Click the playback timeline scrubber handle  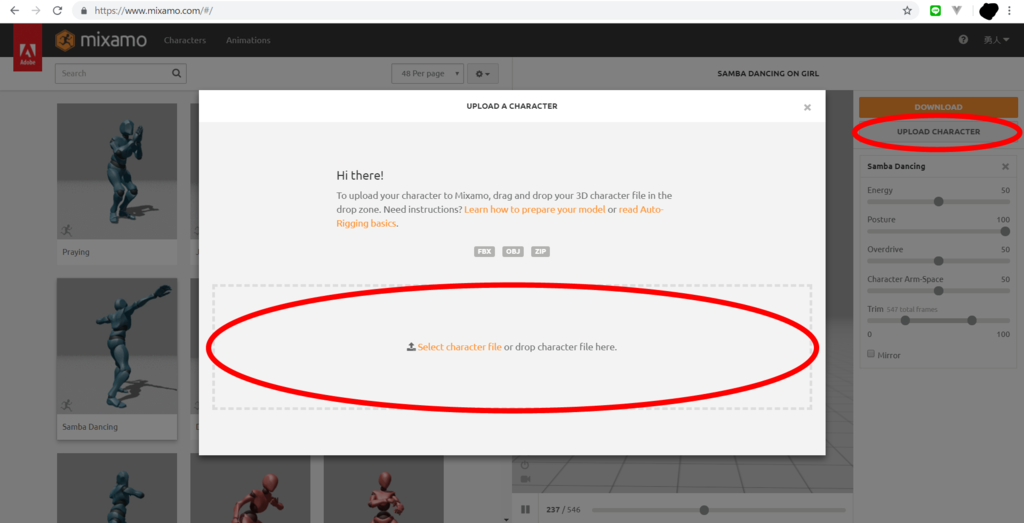point(703,510)
